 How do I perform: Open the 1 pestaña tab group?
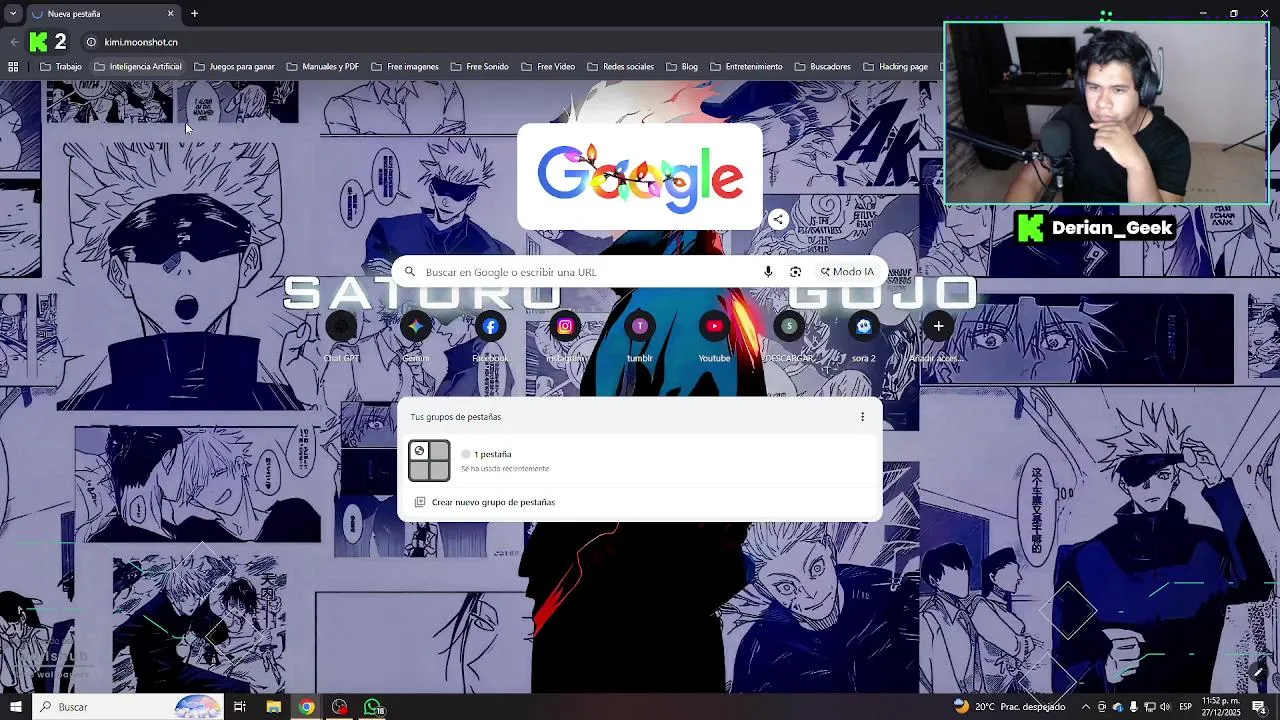coord(640,461)
